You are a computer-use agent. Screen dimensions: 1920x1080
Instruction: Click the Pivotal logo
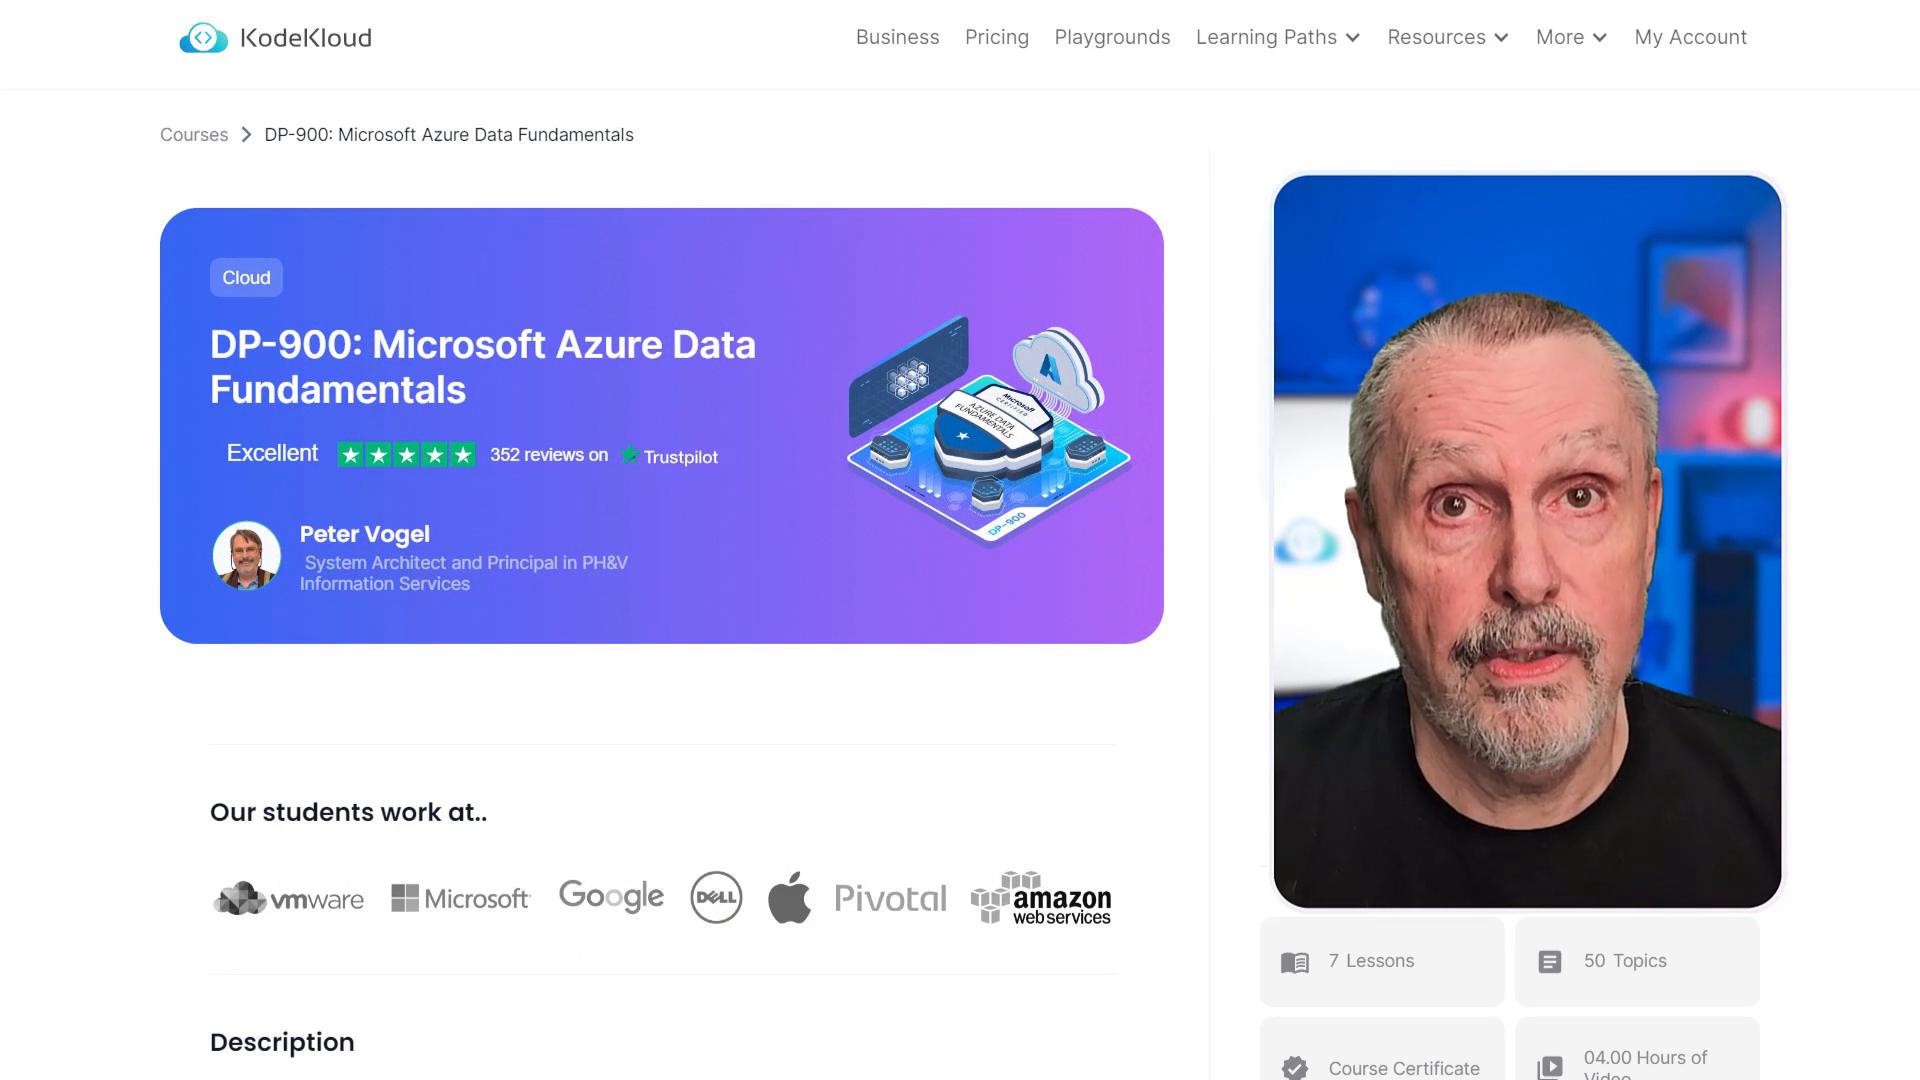(x=890, y=898)
